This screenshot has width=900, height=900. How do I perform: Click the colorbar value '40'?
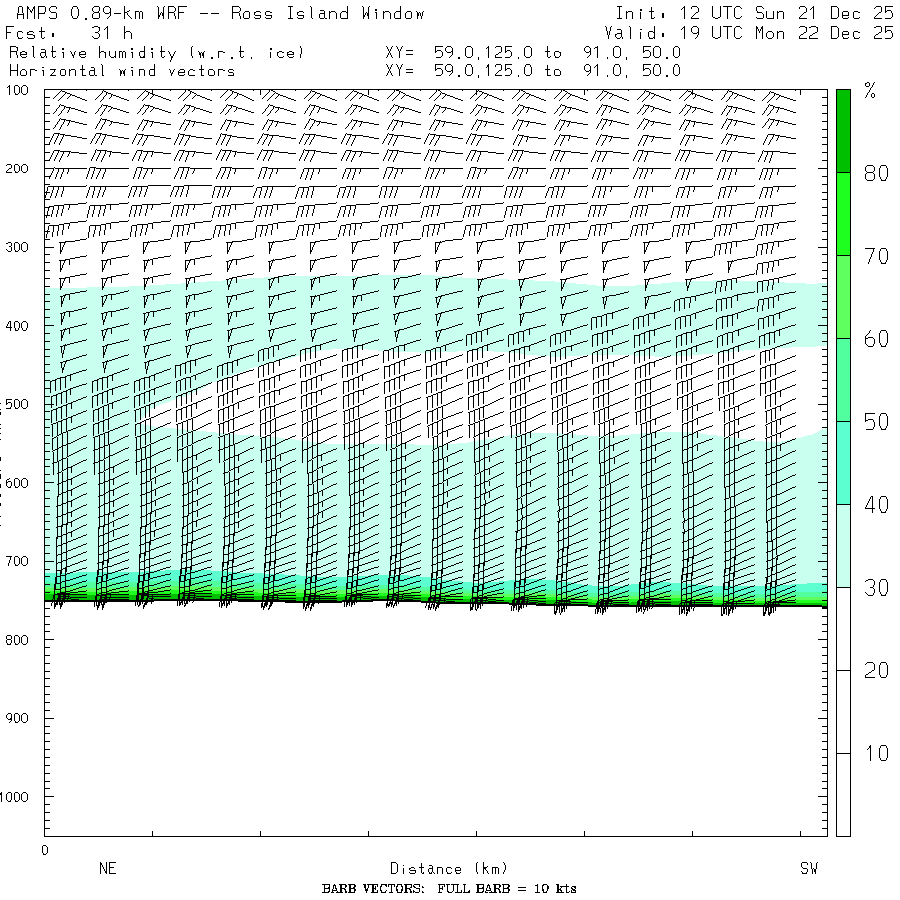point(876,505)
